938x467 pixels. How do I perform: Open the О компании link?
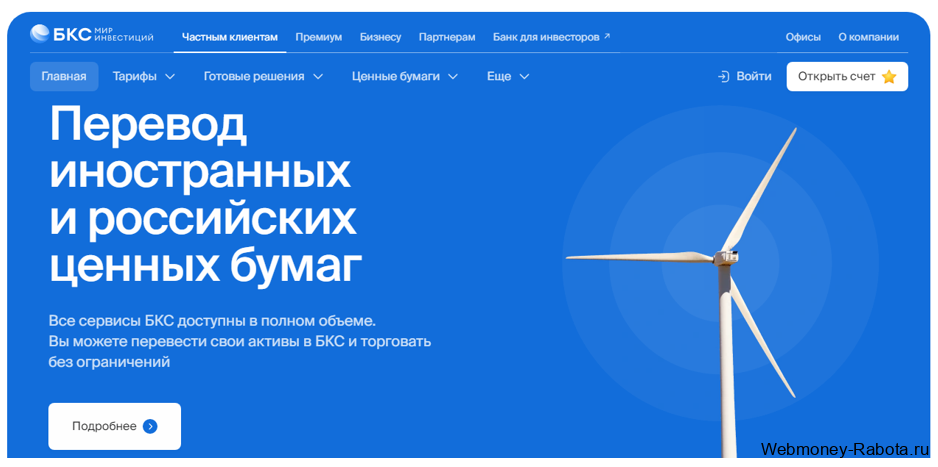pos(868,37)
